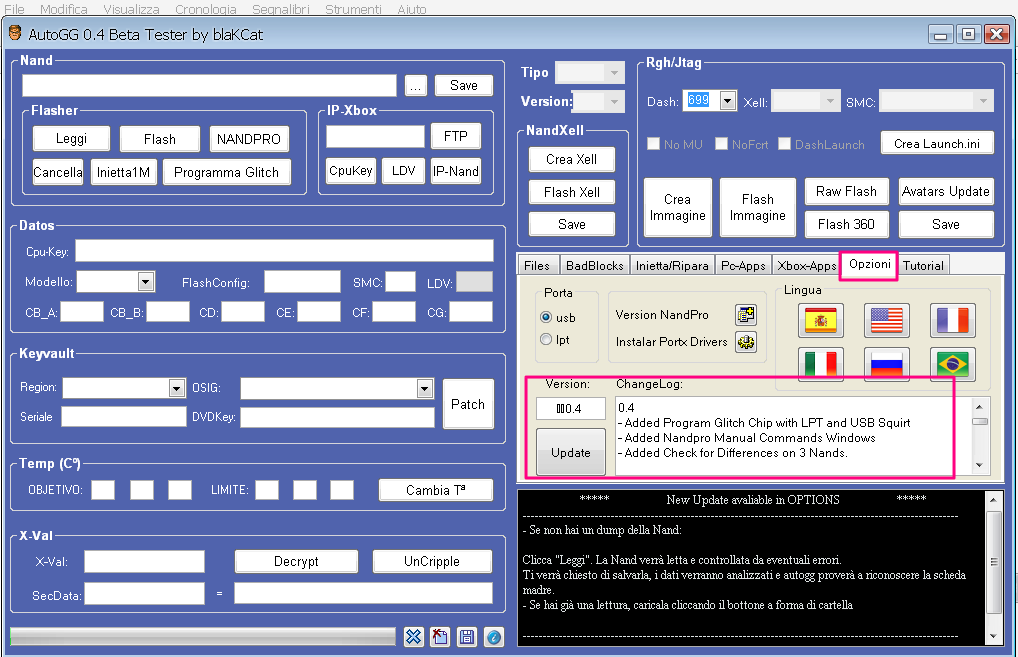
Task: Open the Pc-Apps tab
Action: coord(743,266)
